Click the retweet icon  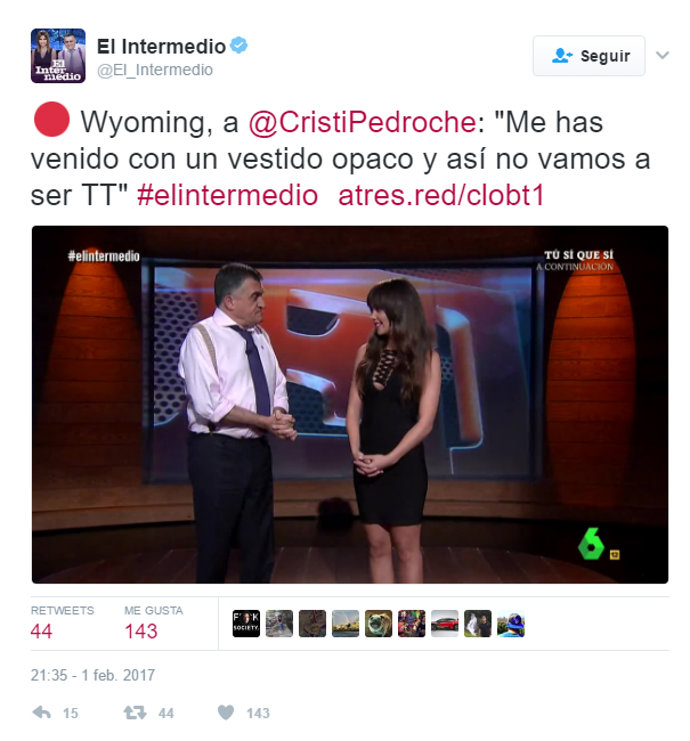135,712
